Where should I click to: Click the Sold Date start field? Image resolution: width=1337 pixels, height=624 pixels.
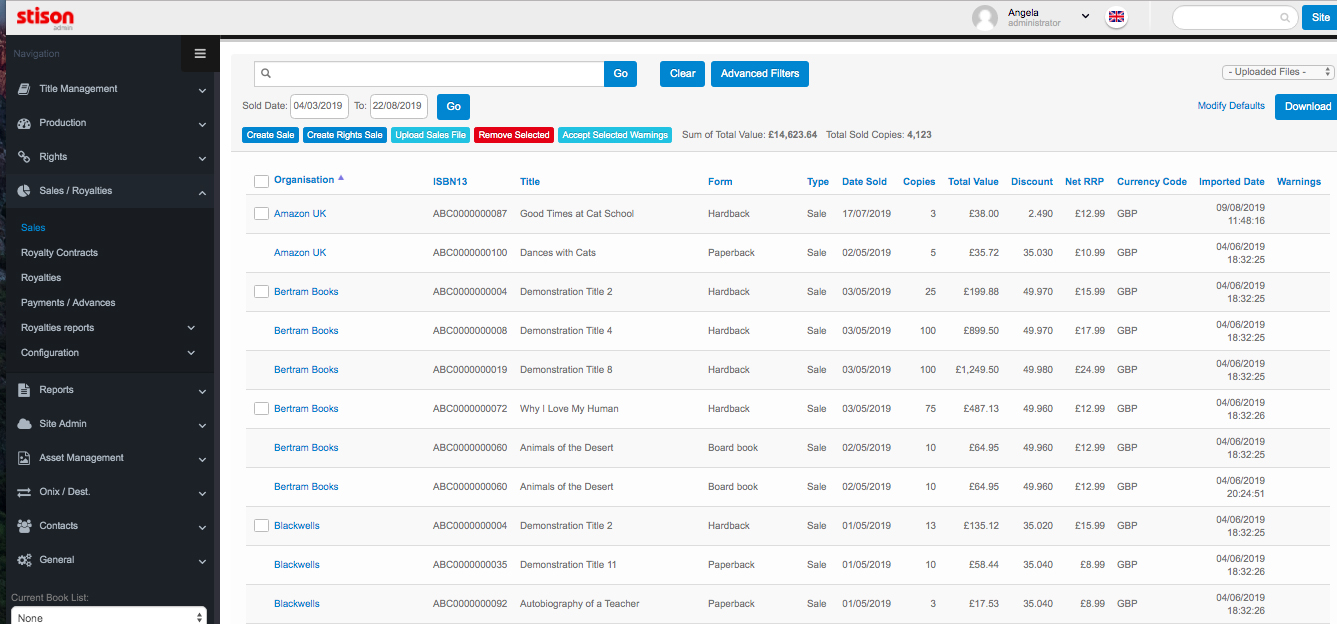[318, 106]
